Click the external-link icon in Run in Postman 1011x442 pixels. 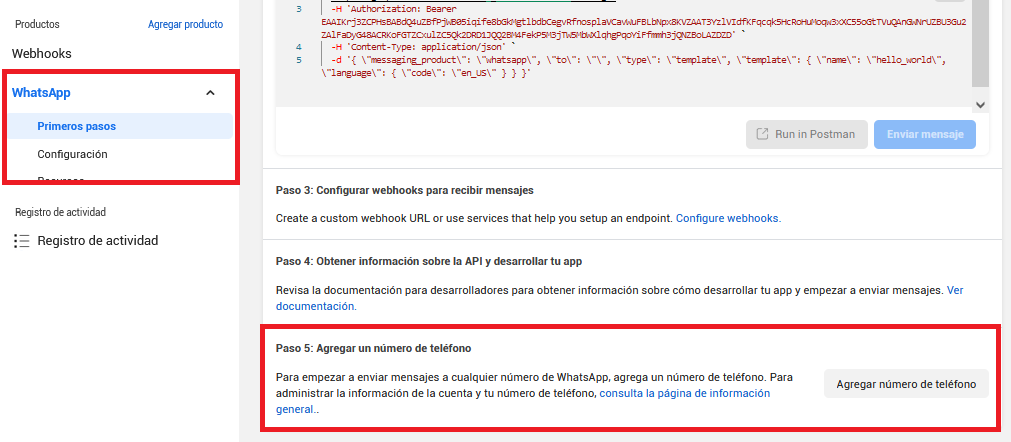click(x=762, y=134)
